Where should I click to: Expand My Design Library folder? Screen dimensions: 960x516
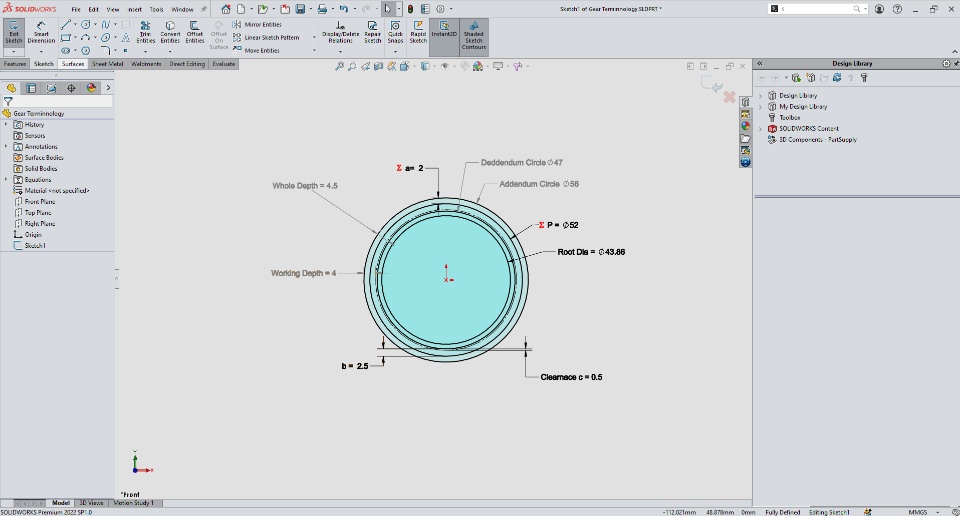point(760,107)
